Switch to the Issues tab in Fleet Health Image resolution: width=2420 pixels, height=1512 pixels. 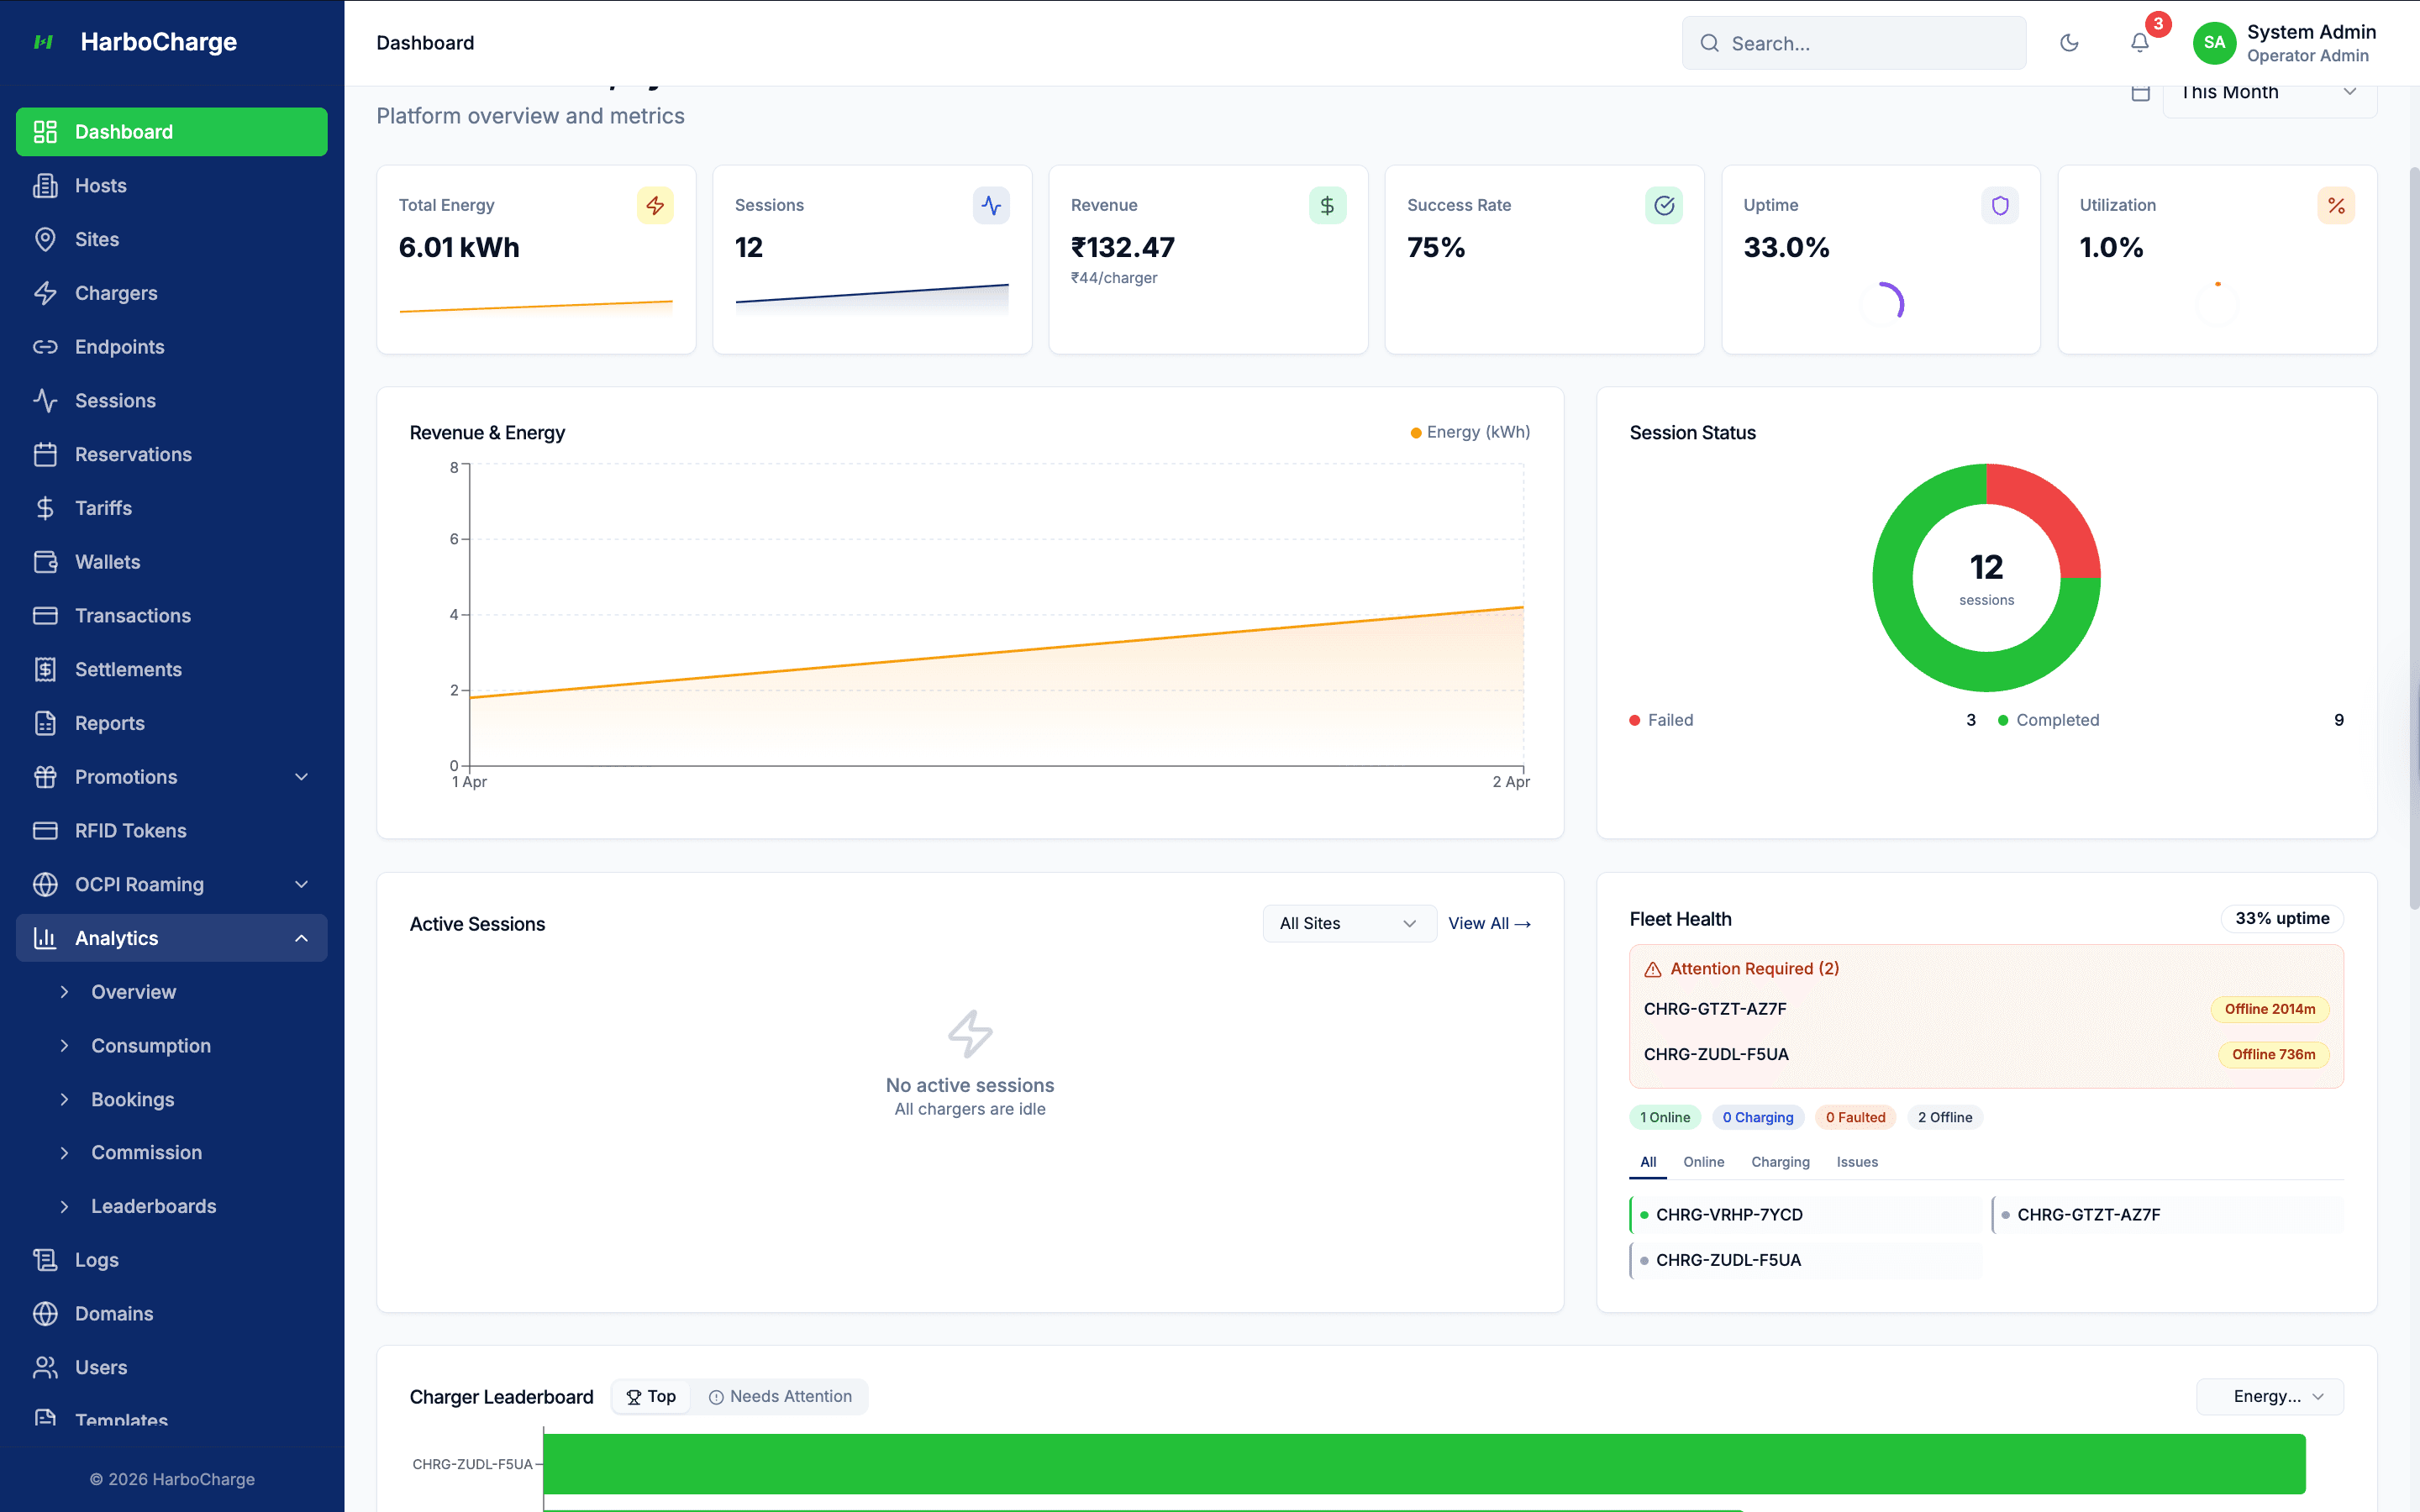click(1857, 1162)
